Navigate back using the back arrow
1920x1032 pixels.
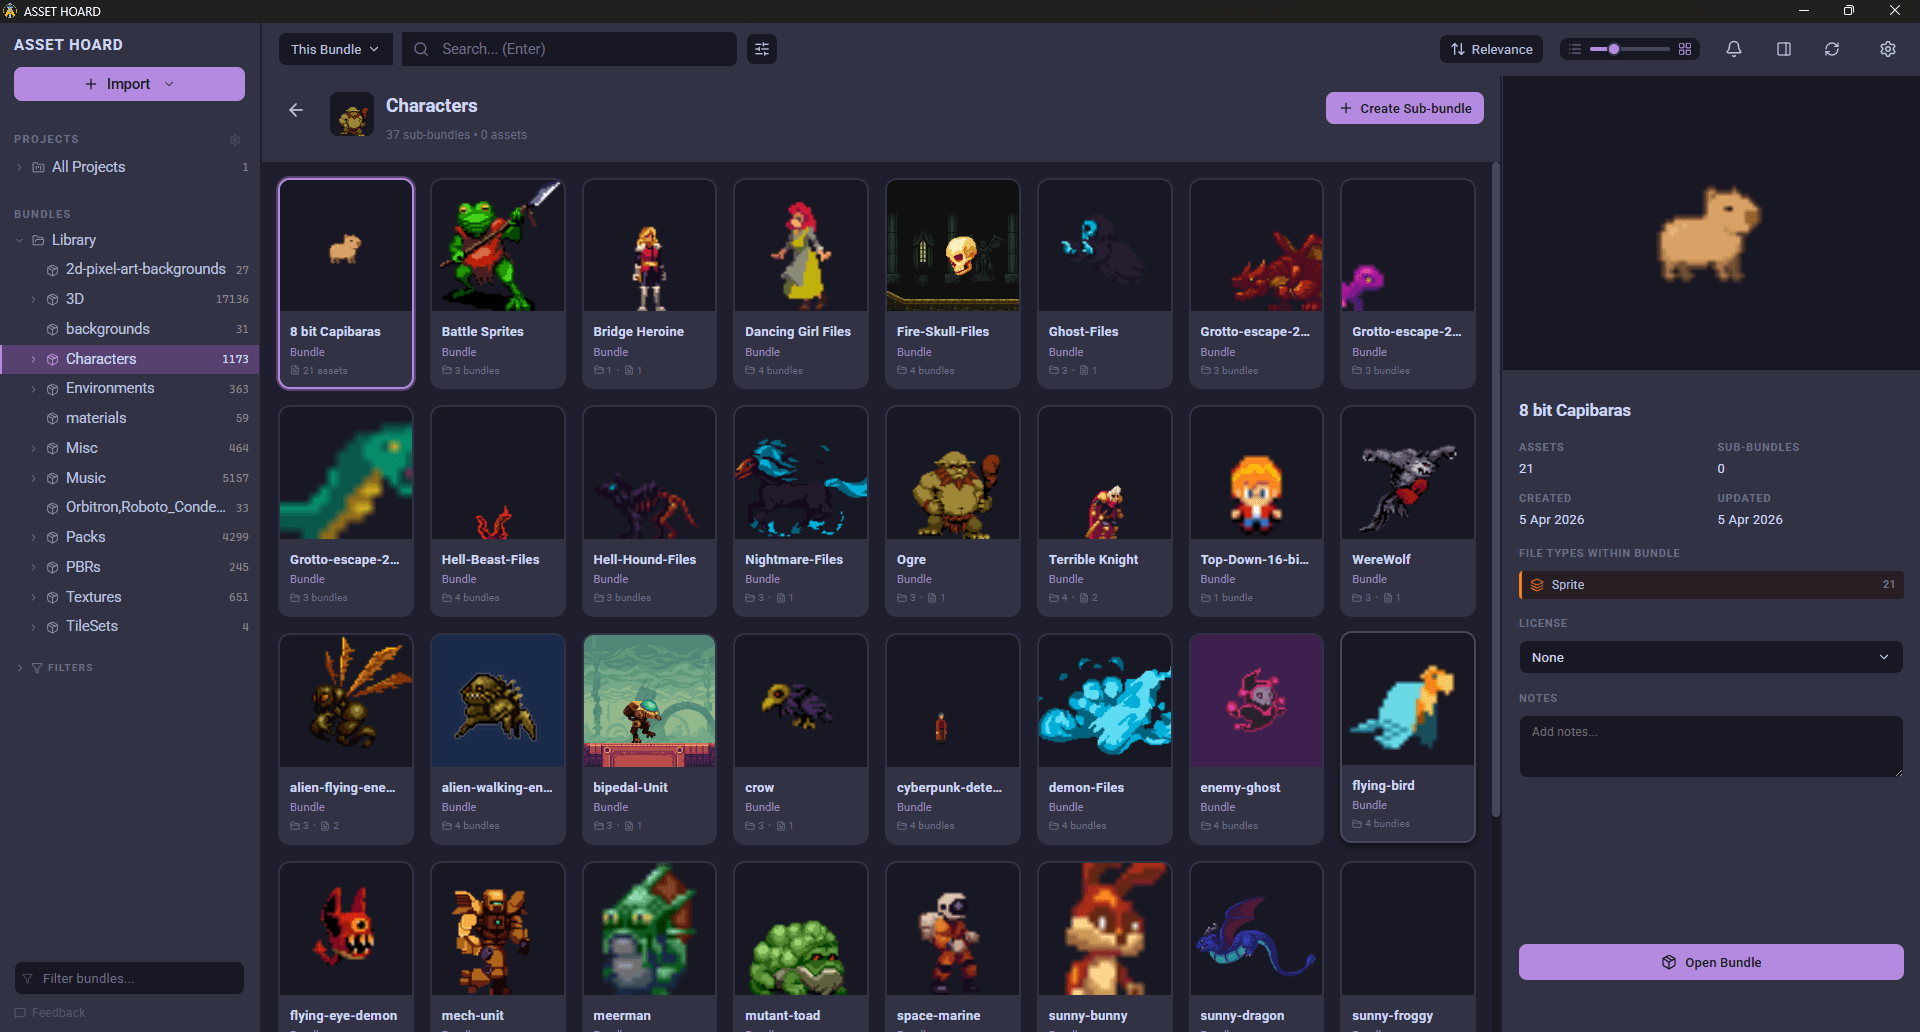click(x=295, y=110)
